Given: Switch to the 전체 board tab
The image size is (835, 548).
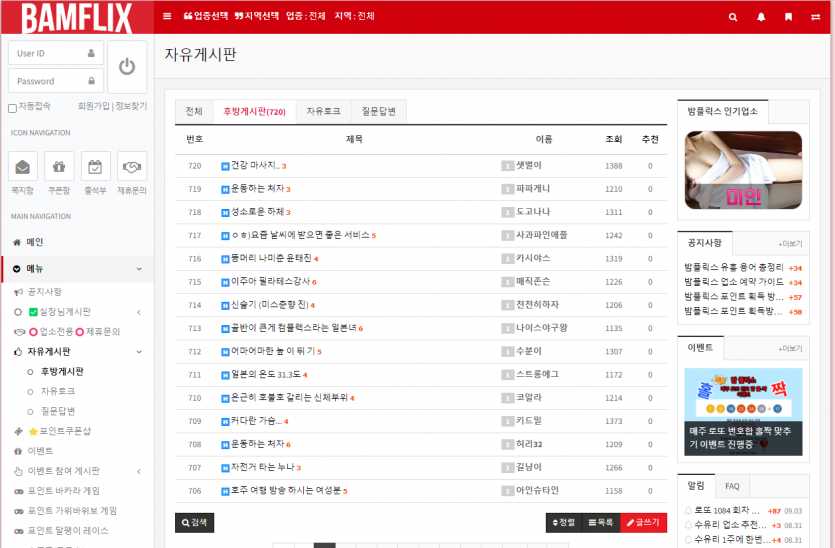Looking at the screenshot, I should (194, 111).
